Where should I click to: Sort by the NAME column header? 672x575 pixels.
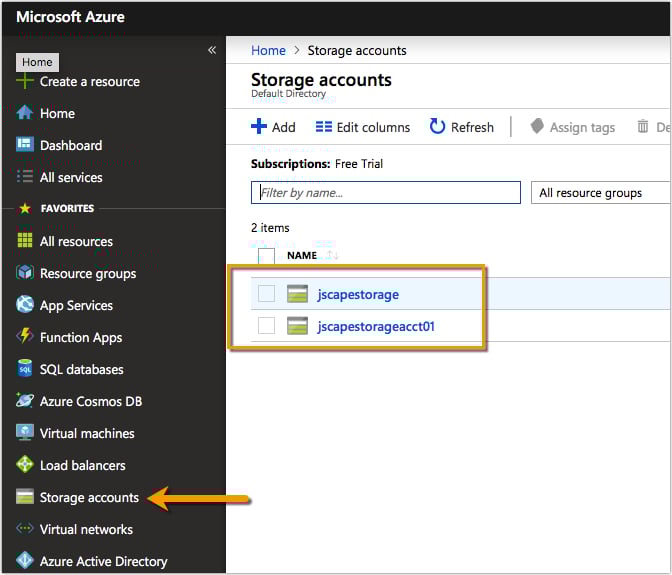coord(302,256)
